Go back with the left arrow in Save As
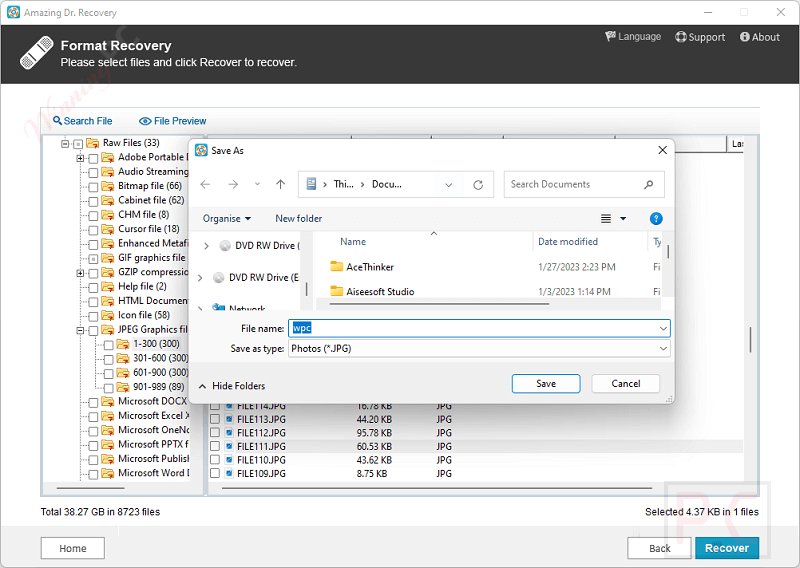This screenshot has width=800, height=568. point(205,185)
